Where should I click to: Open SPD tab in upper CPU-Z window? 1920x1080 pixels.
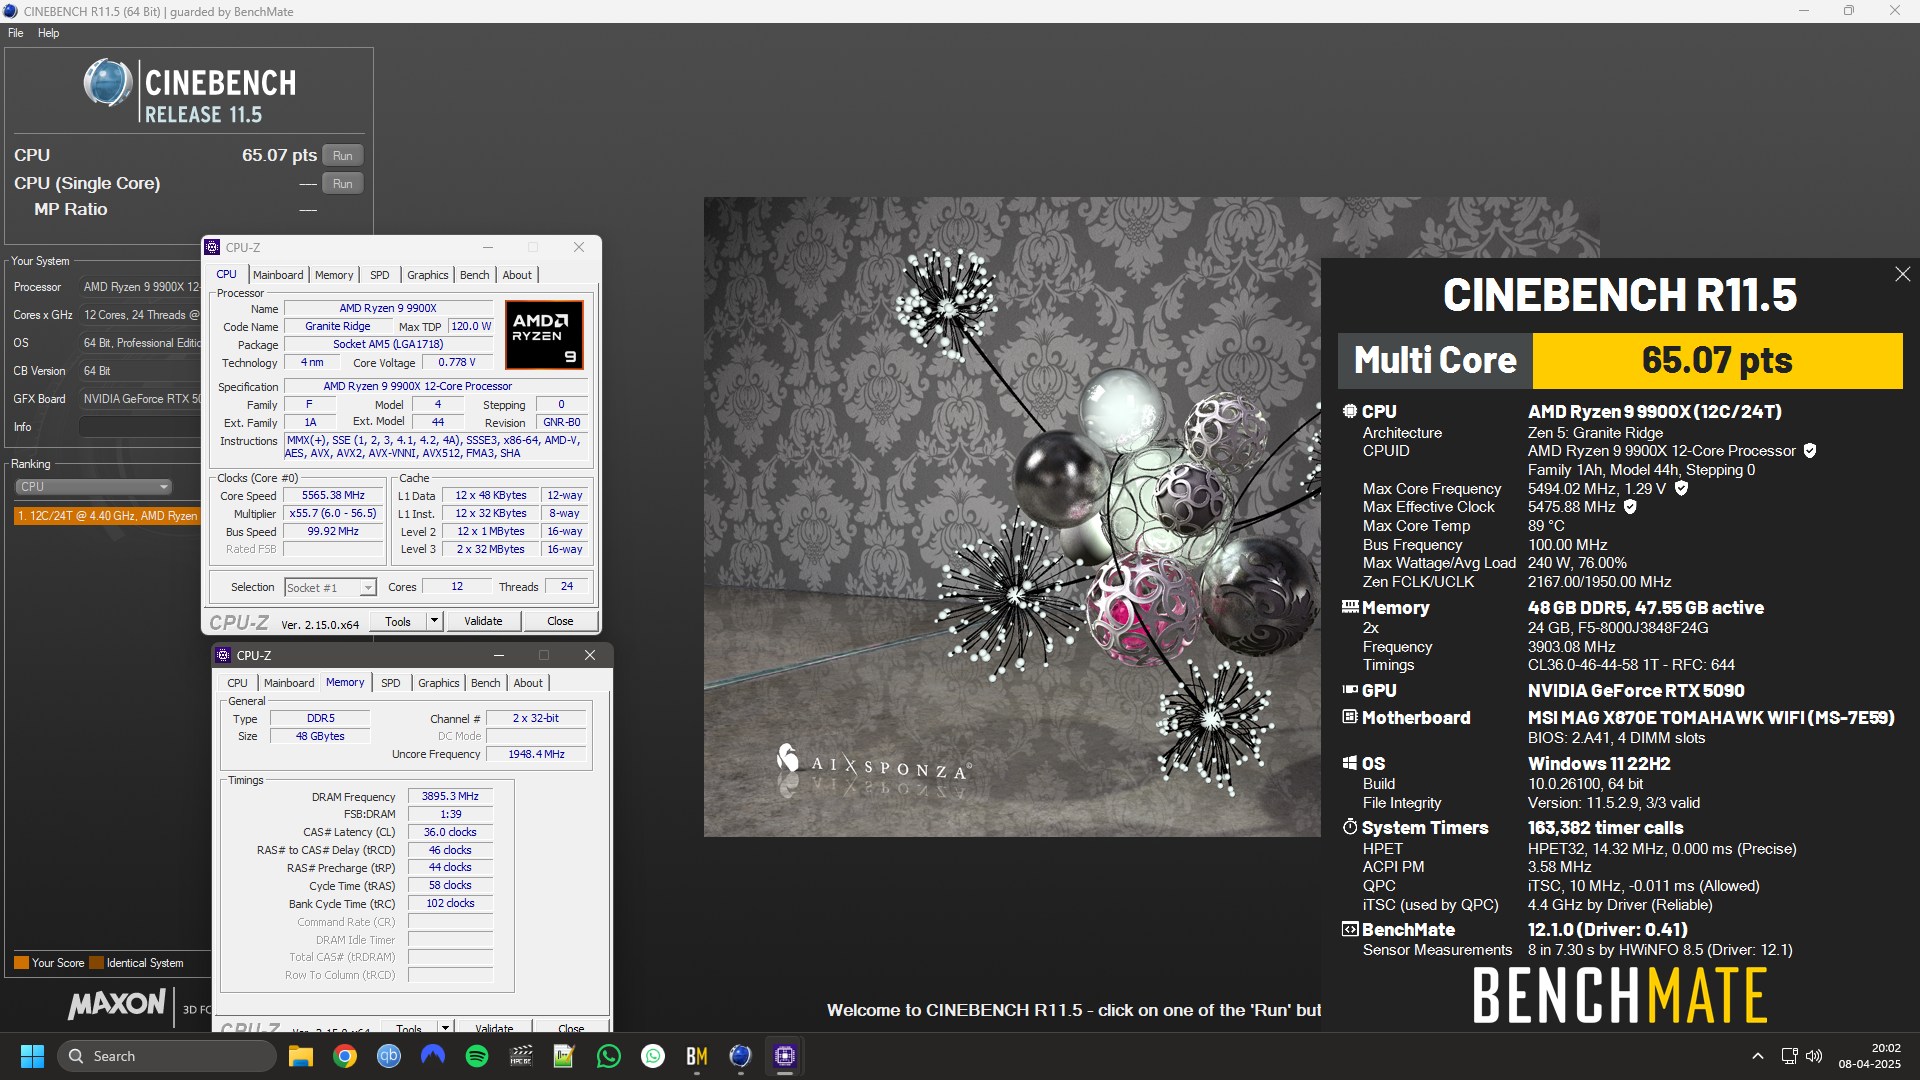coord(380,275)
